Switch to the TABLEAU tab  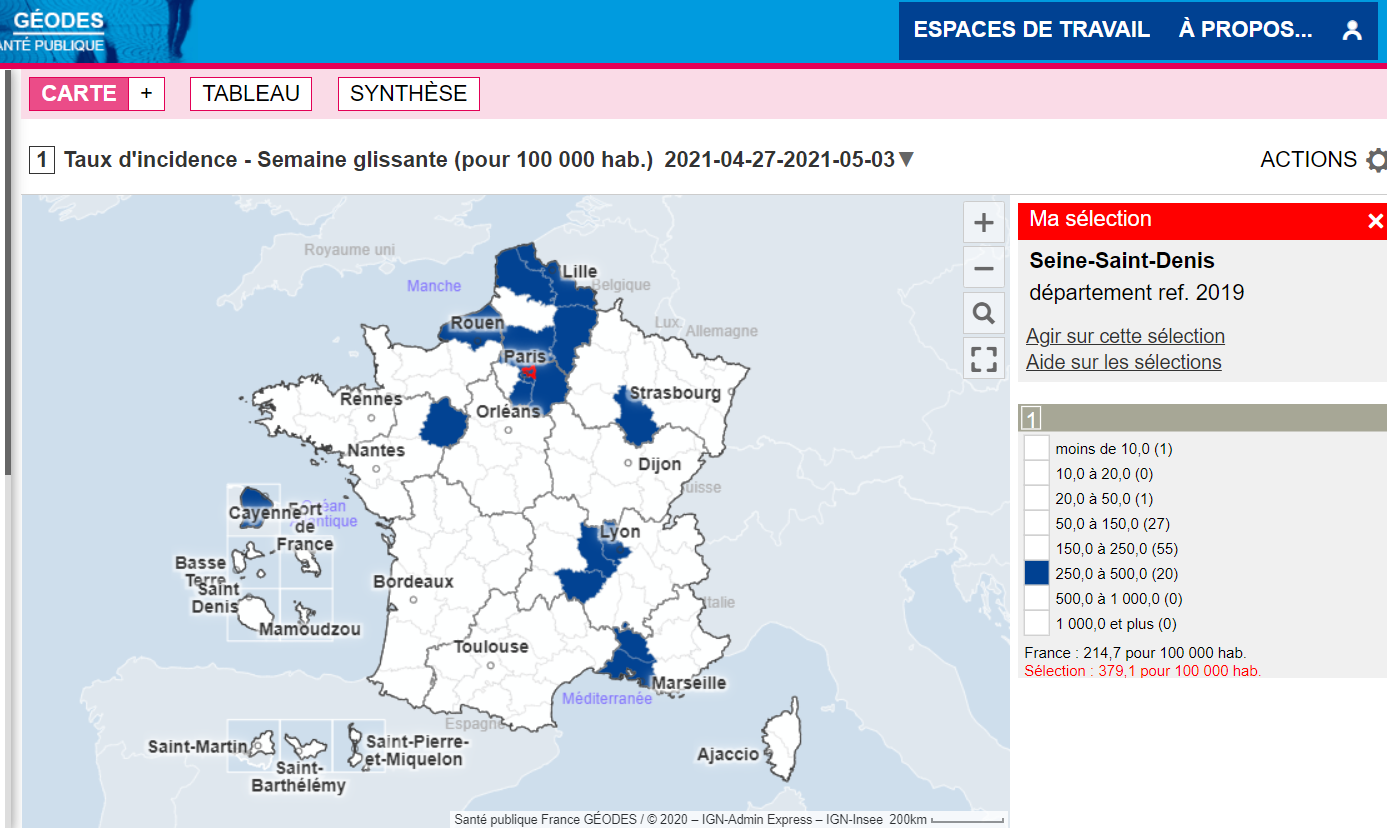point(251,93)
